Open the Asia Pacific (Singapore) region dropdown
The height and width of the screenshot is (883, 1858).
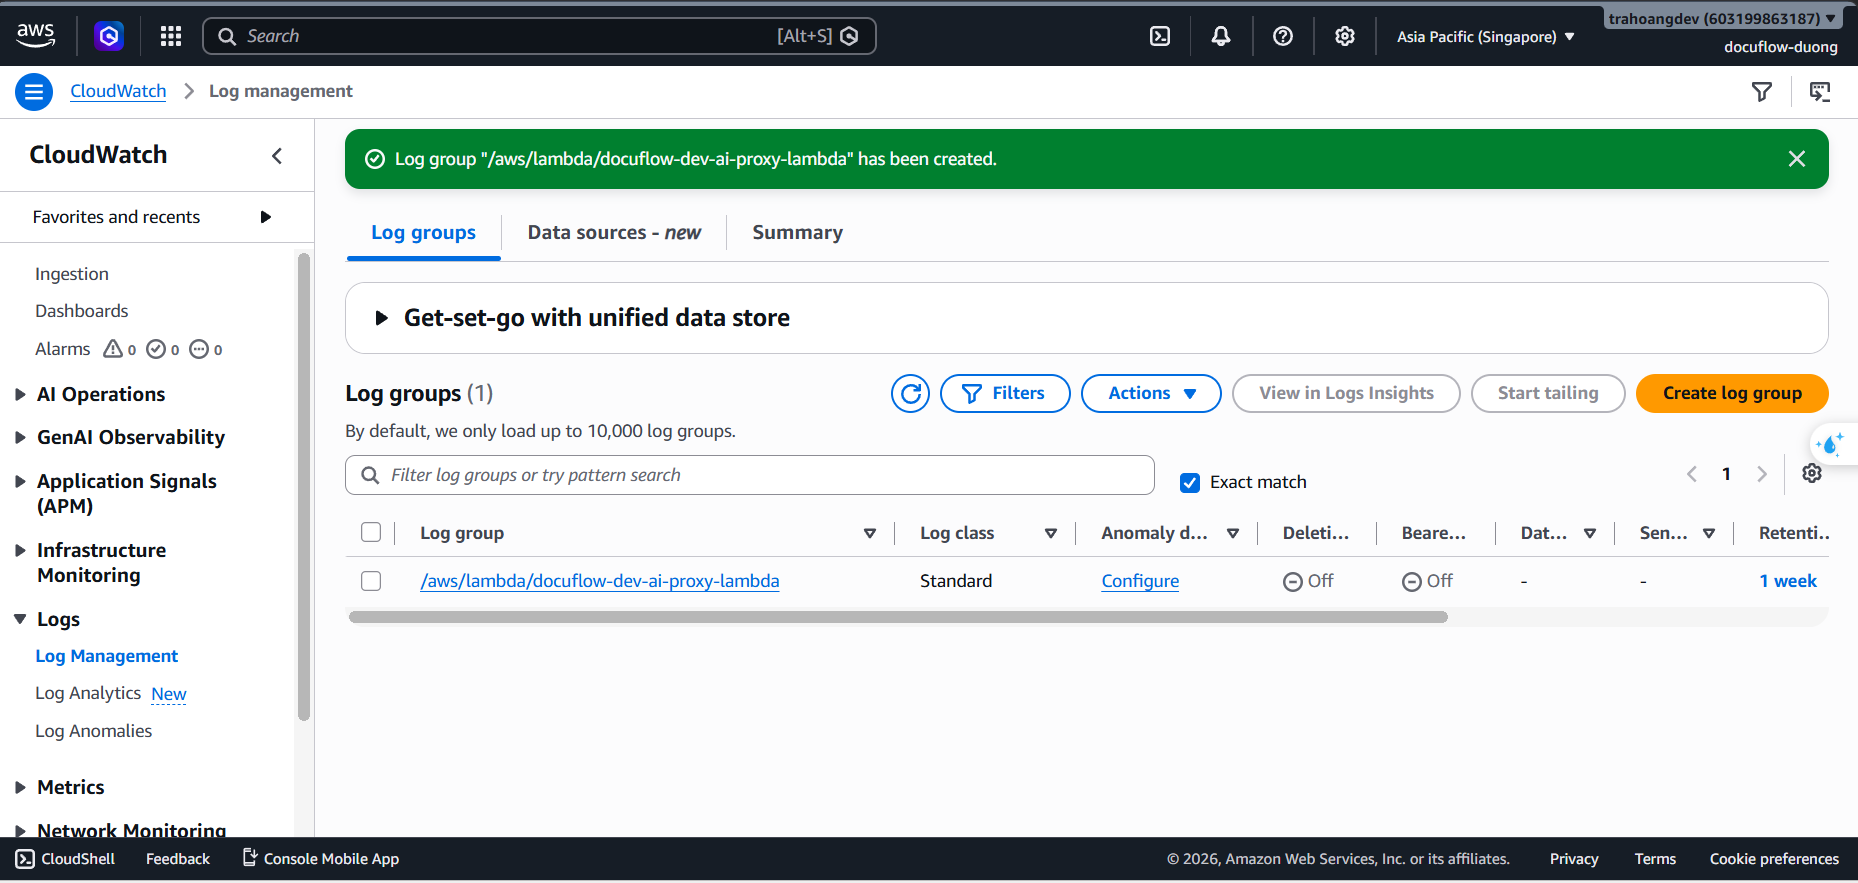coord(1486,37)
